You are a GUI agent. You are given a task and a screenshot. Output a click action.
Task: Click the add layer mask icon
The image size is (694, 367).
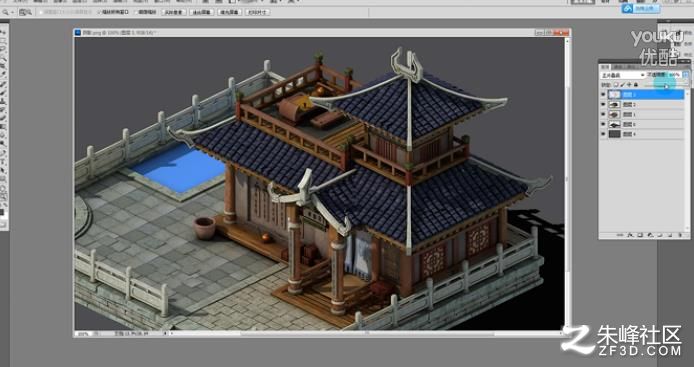click(640, 235)
